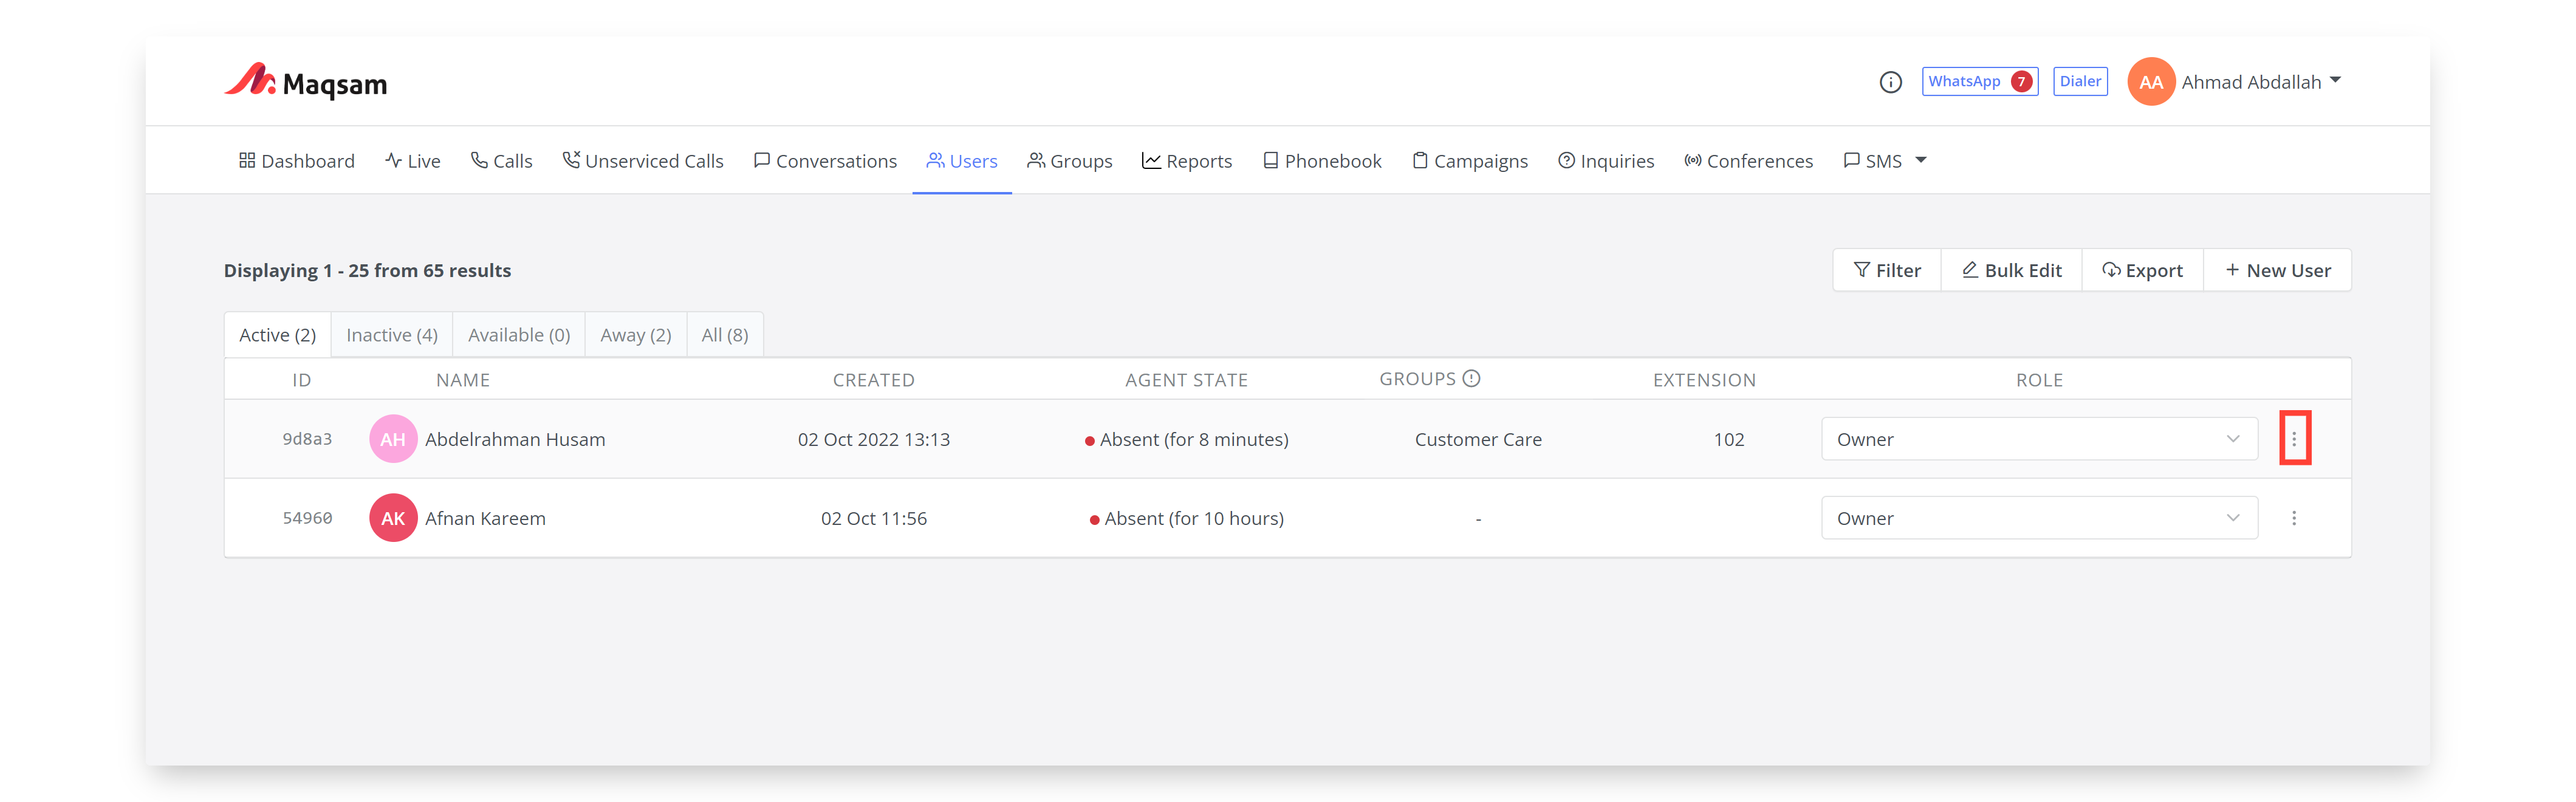The width and height of the screenshot is (2576, 802).
Task: Go to the Dashboard tab
Action: 296,161
